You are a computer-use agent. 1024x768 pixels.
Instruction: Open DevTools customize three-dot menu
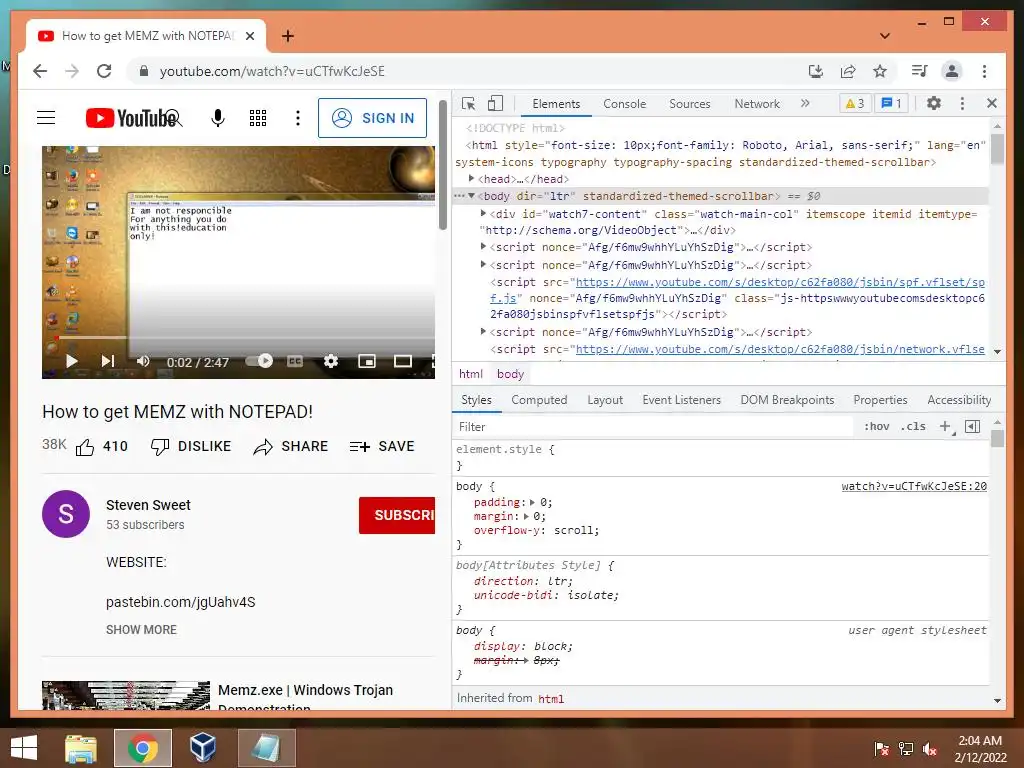[962, 103]
